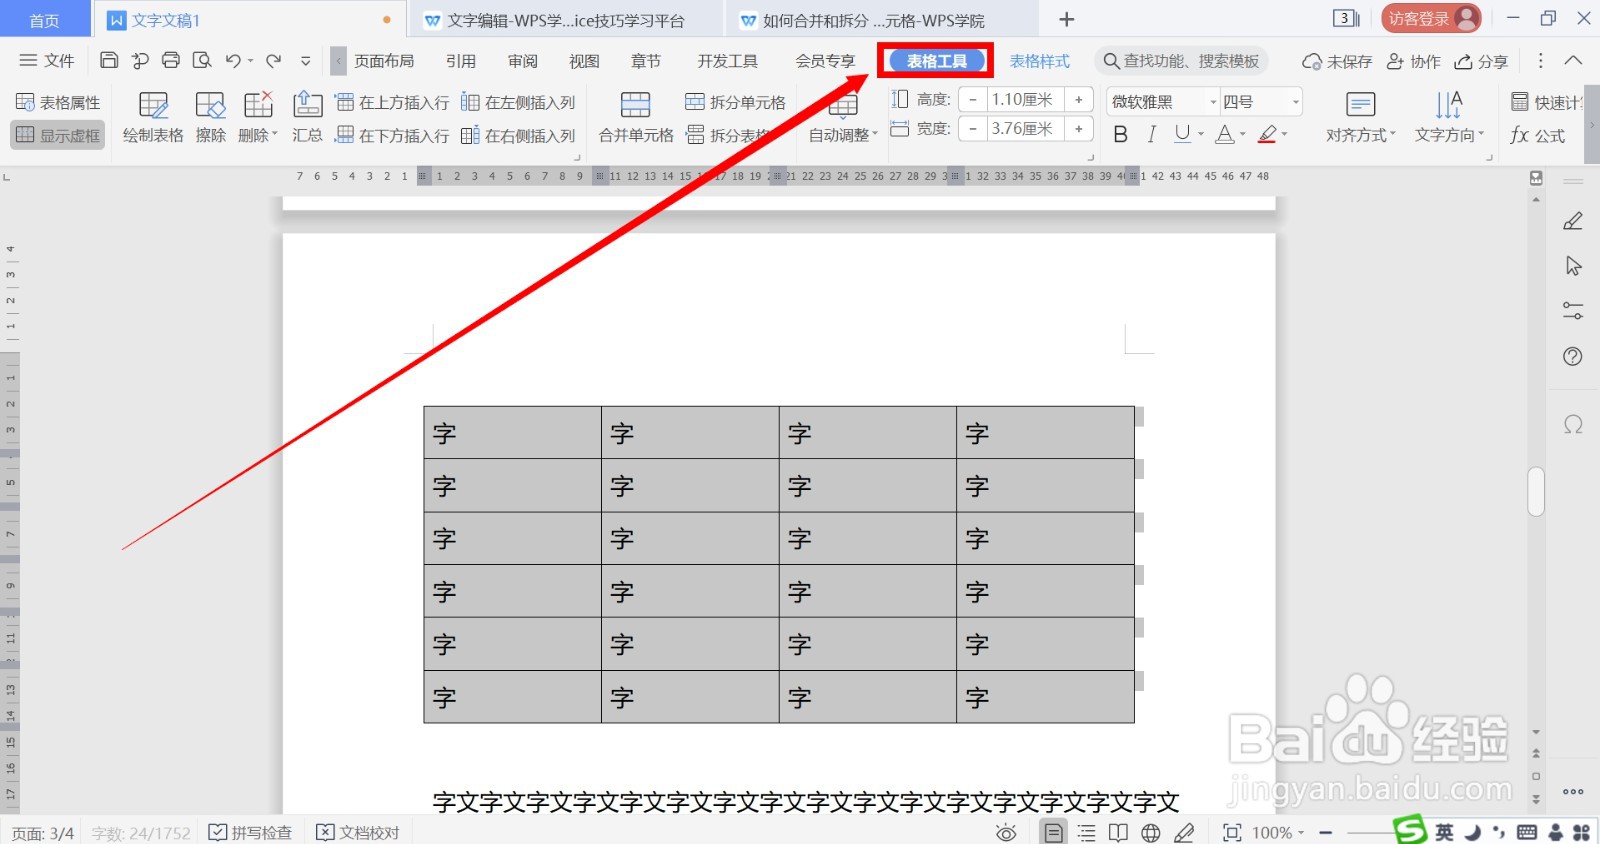Click the highlight color pen swatch

[1267, 134]
